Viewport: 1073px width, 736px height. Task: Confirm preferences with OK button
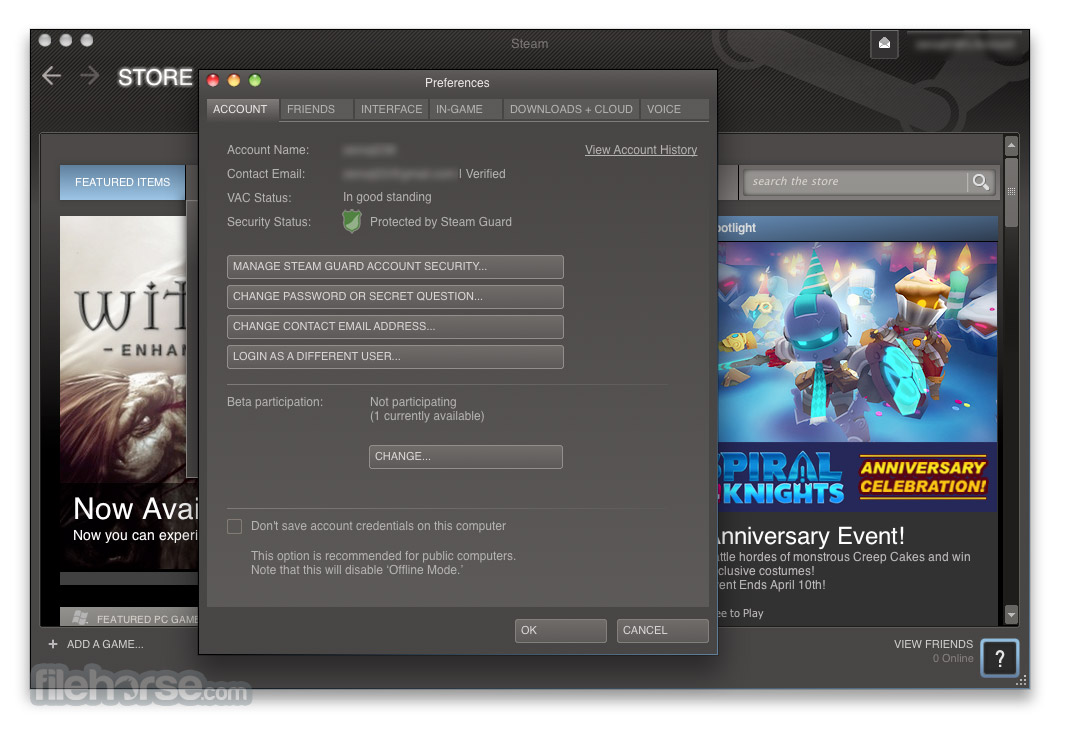tap(560, 631)
